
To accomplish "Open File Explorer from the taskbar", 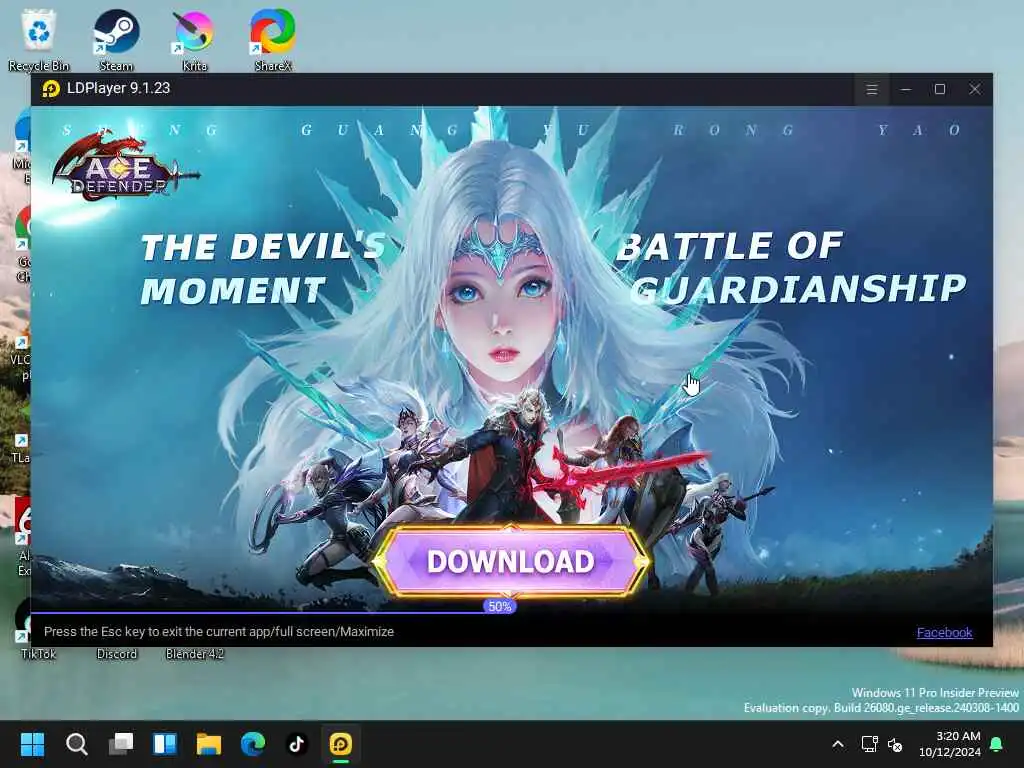I will (209, 744).
